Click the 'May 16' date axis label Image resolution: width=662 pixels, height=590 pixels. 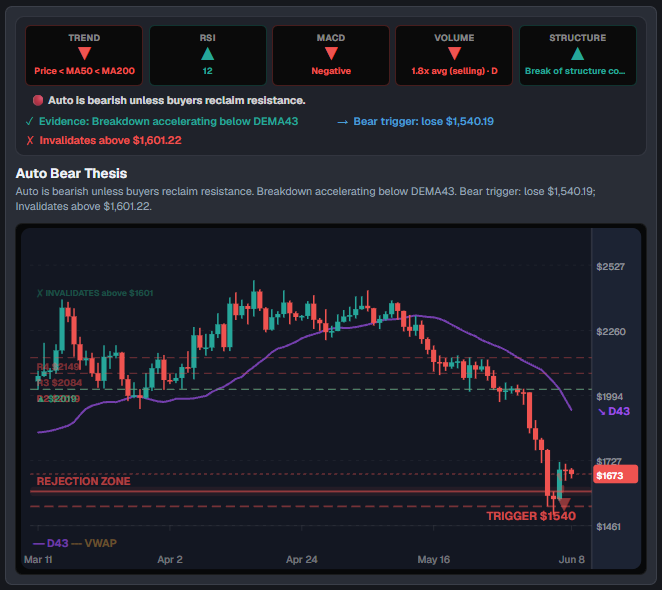pos(434,560)
